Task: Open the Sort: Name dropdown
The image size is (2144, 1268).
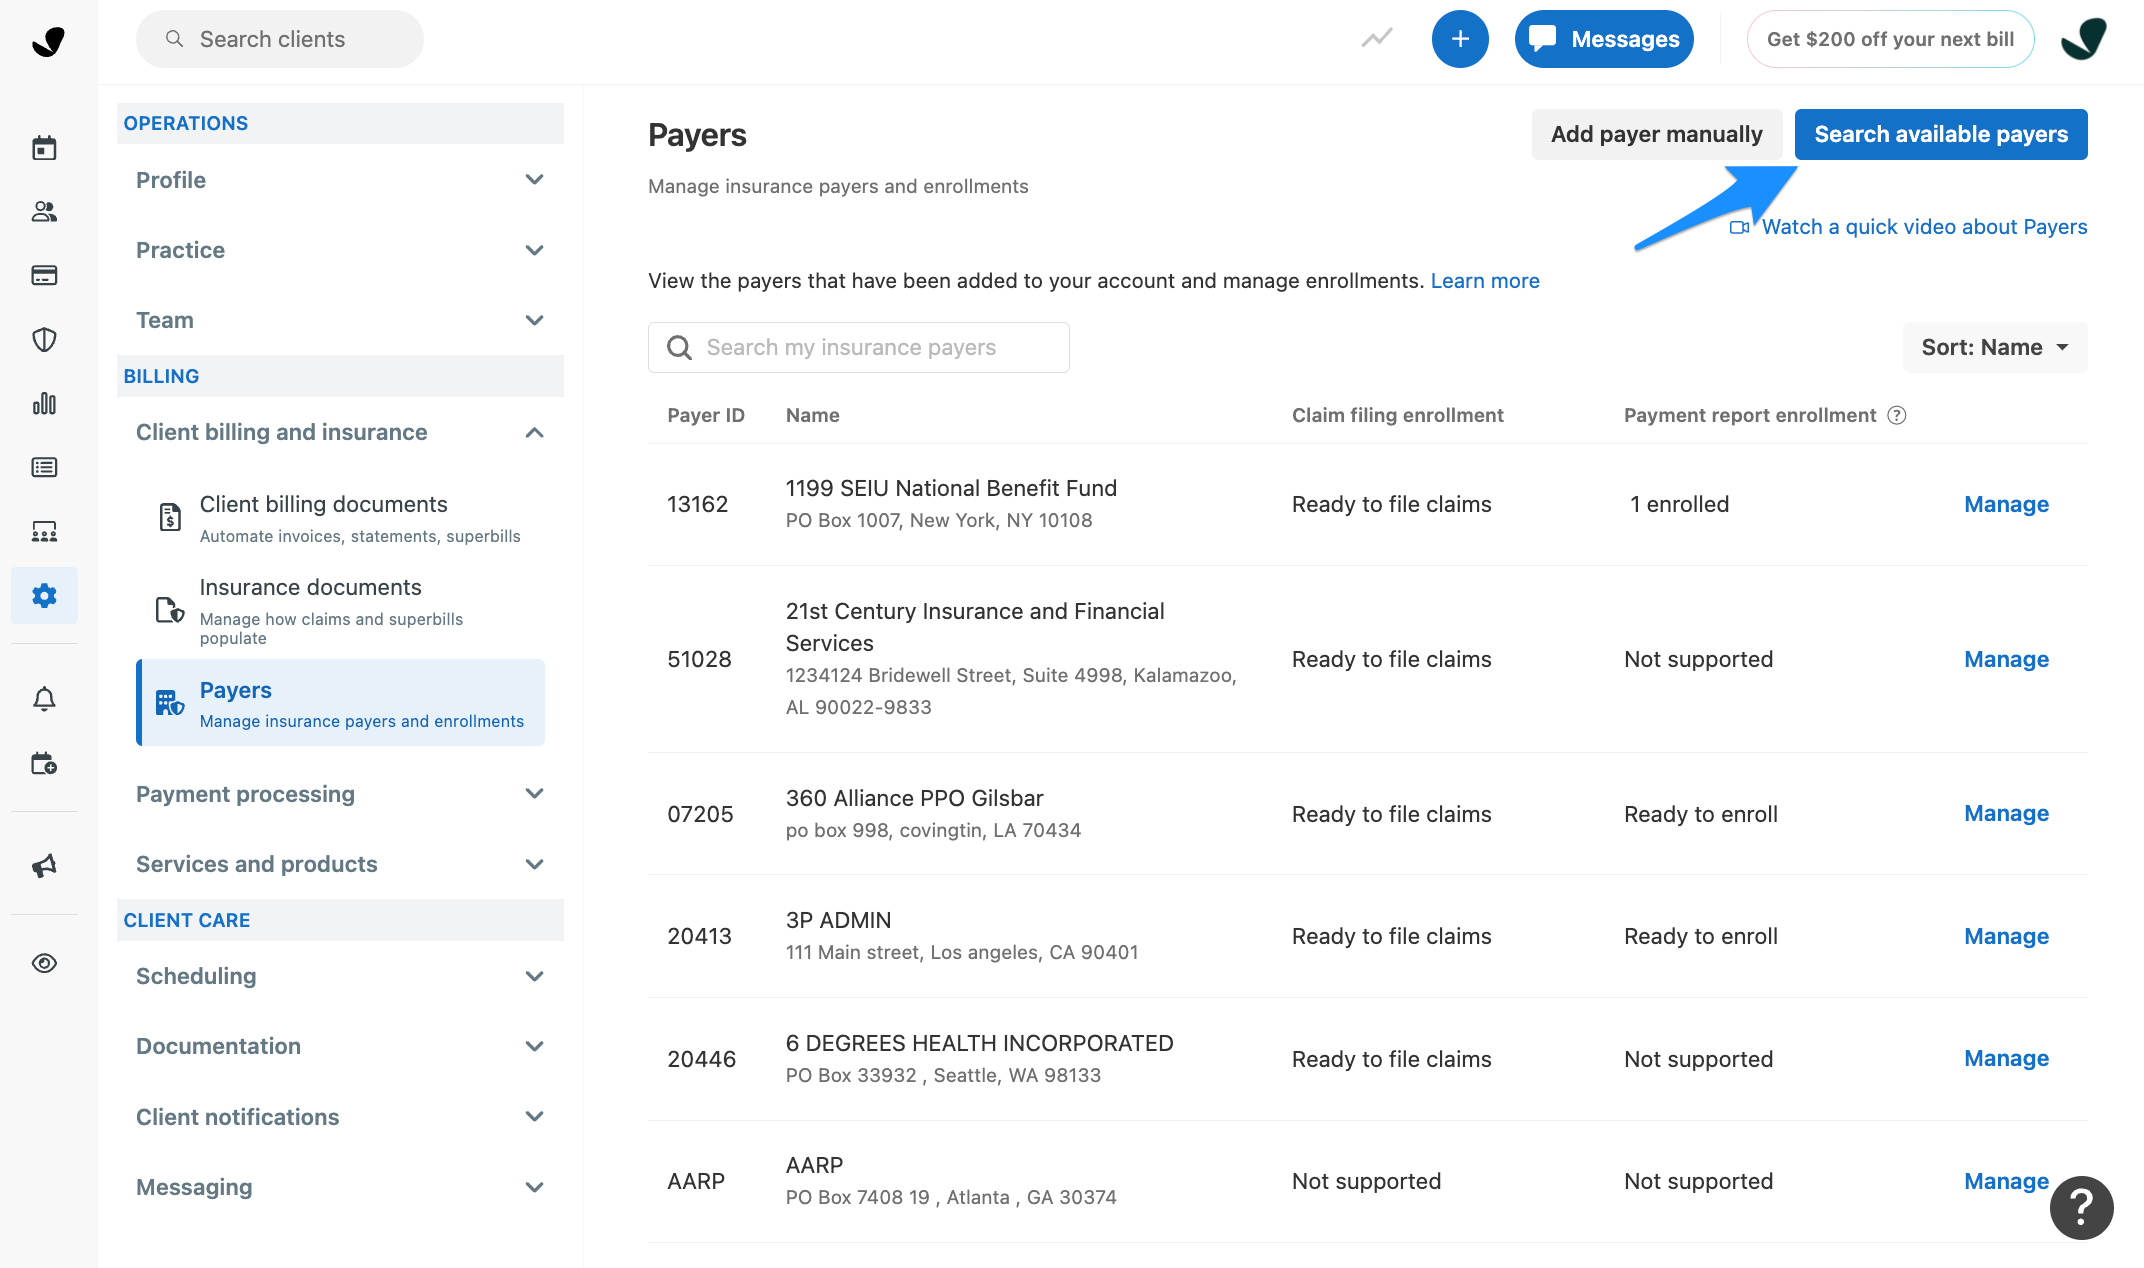Action: click(x=1994, y=347)
